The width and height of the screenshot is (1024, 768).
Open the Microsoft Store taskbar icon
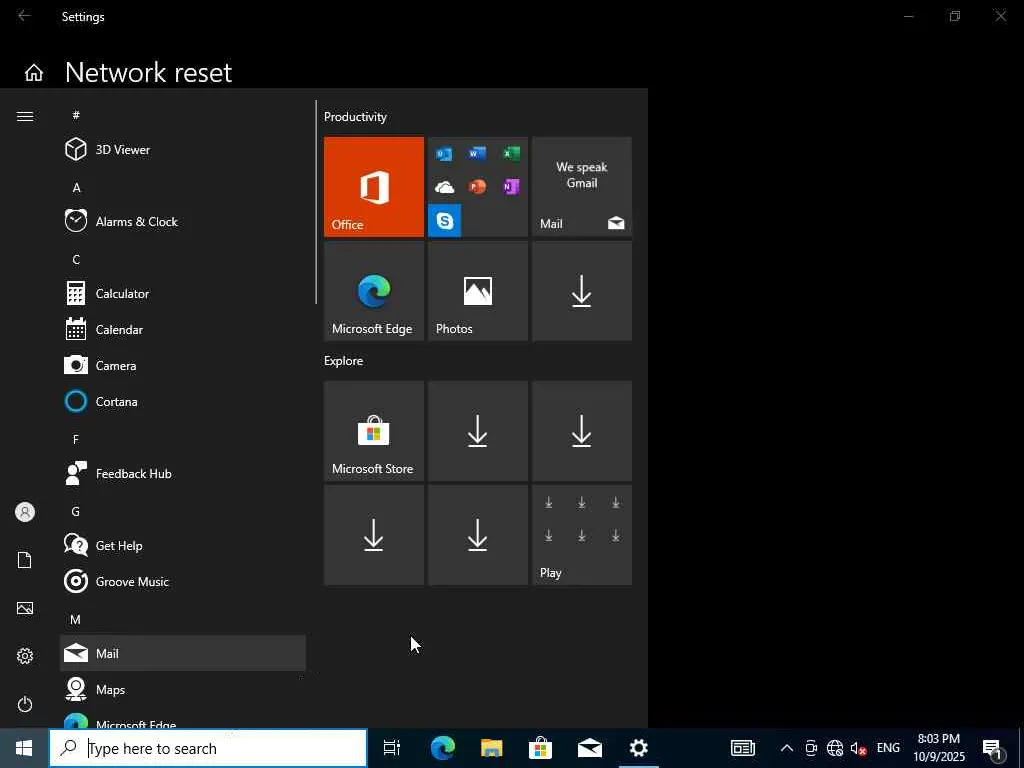pyautogui.click(x=541, y=748)
